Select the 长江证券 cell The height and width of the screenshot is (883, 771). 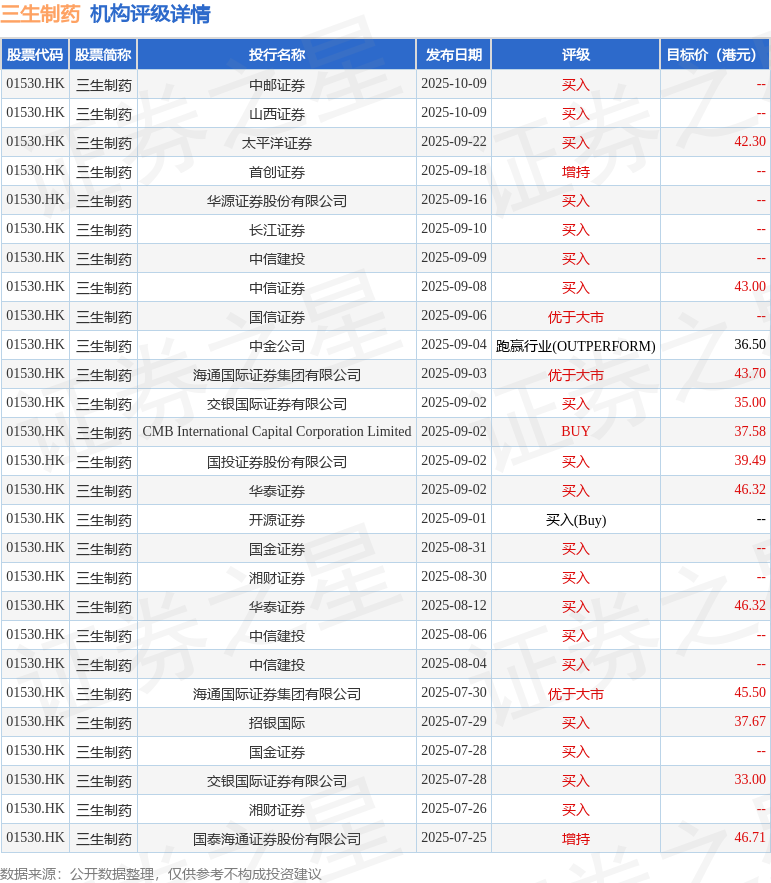(277, 230)
